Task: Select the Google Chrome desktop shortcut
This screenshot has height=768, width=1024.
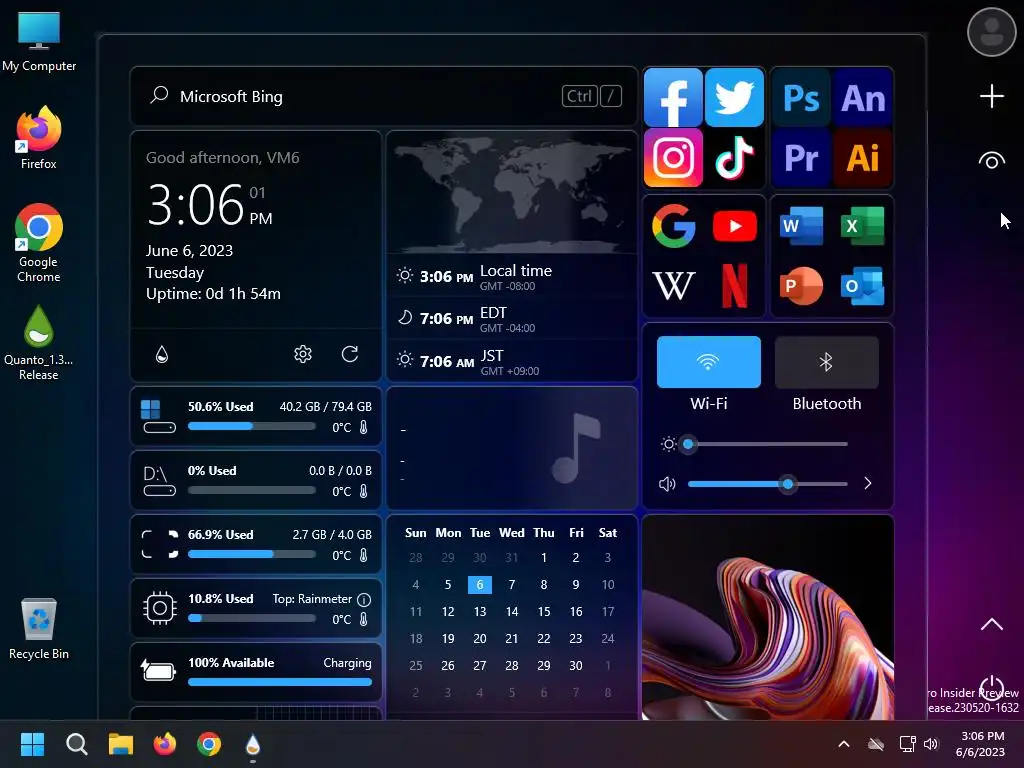Action: coord(39,243)
